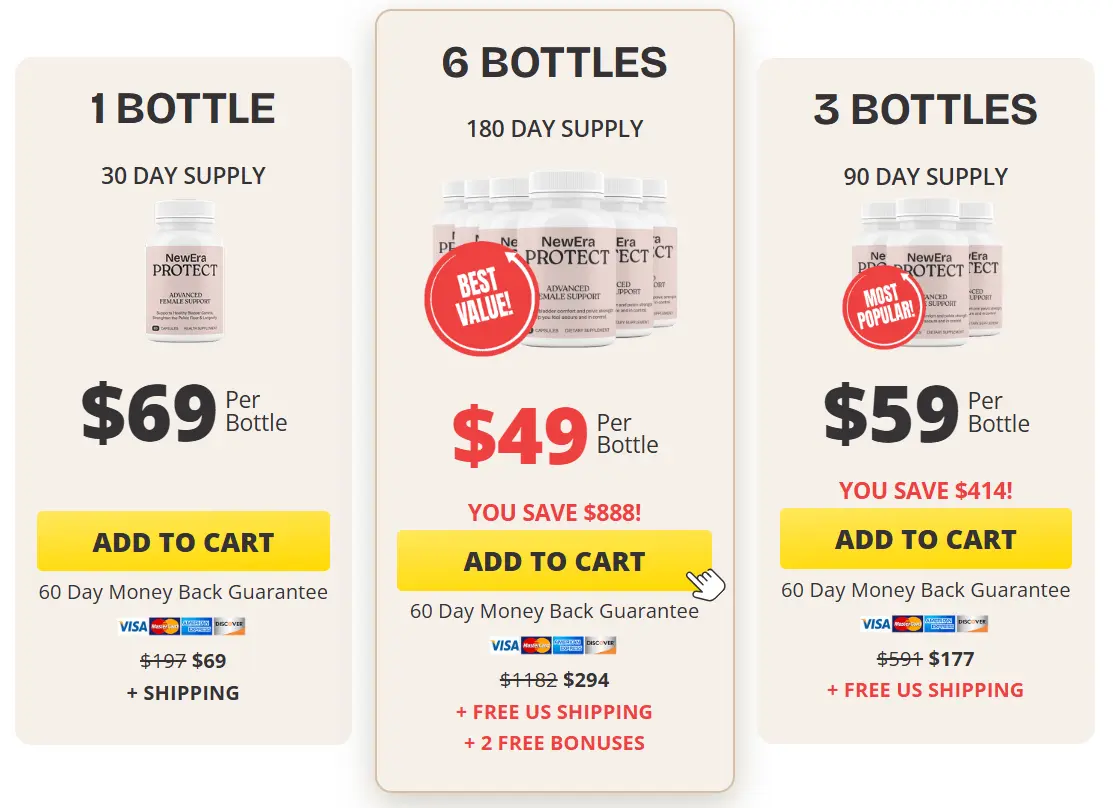
Task: Click the + 2 FREE BONUSES text
Action: point(554,743)
